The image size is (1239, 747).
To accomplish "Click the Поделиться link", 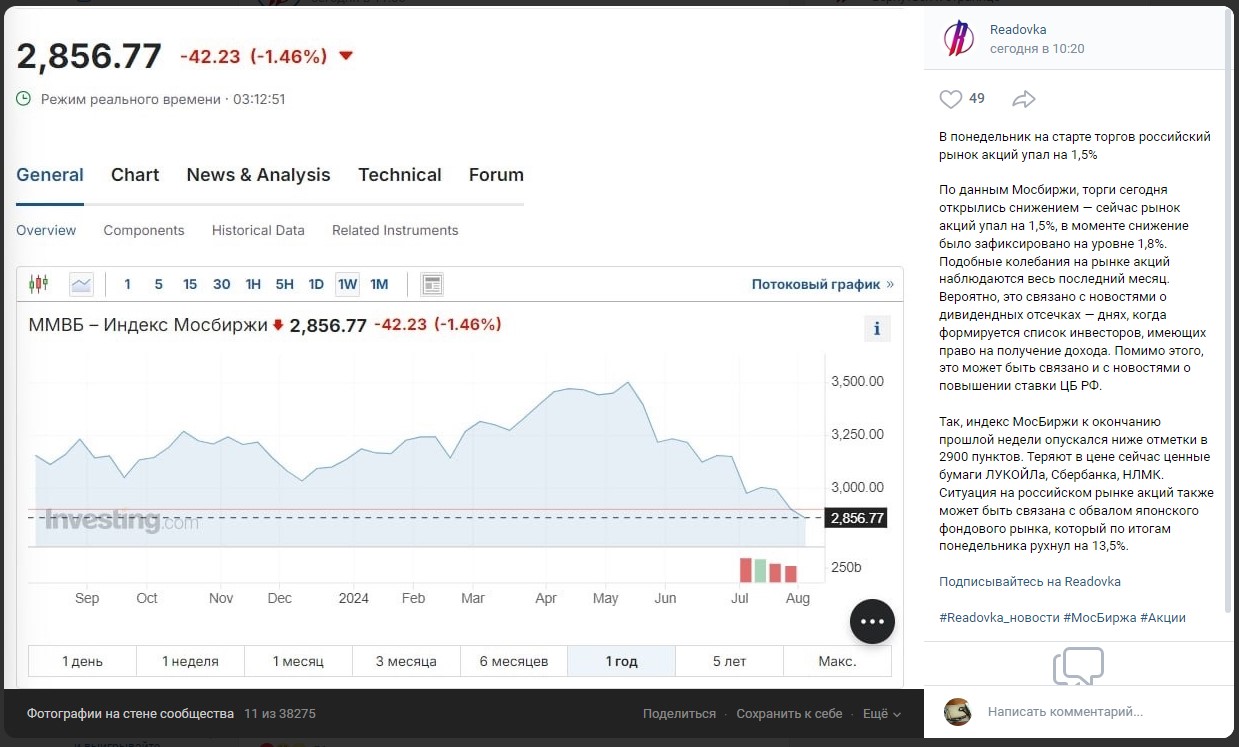I will click(x=679, y=714).
